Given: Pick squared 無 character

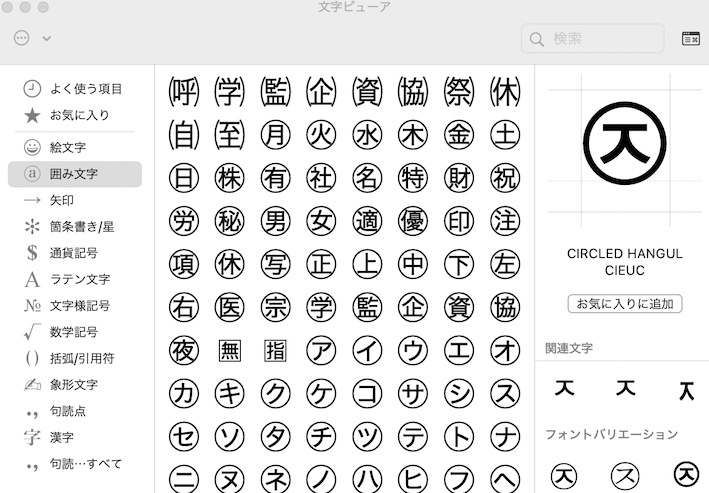Looking at the screenshot, I should point(229,351).
